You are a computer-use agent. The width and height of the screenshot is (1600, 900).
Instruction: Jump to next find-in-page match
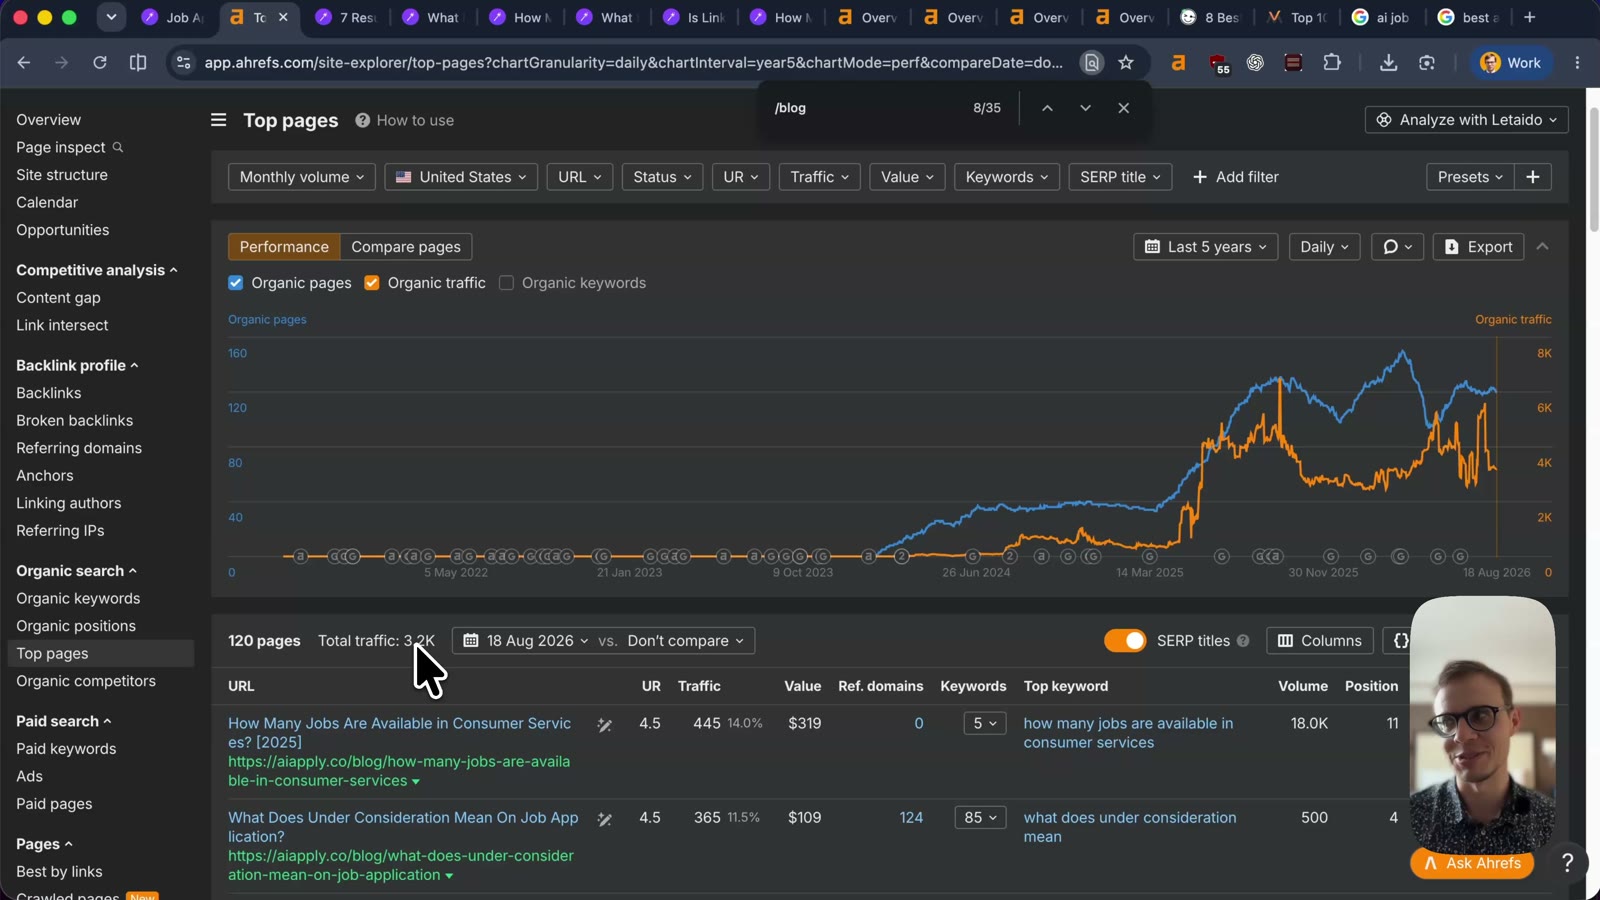1085,108
